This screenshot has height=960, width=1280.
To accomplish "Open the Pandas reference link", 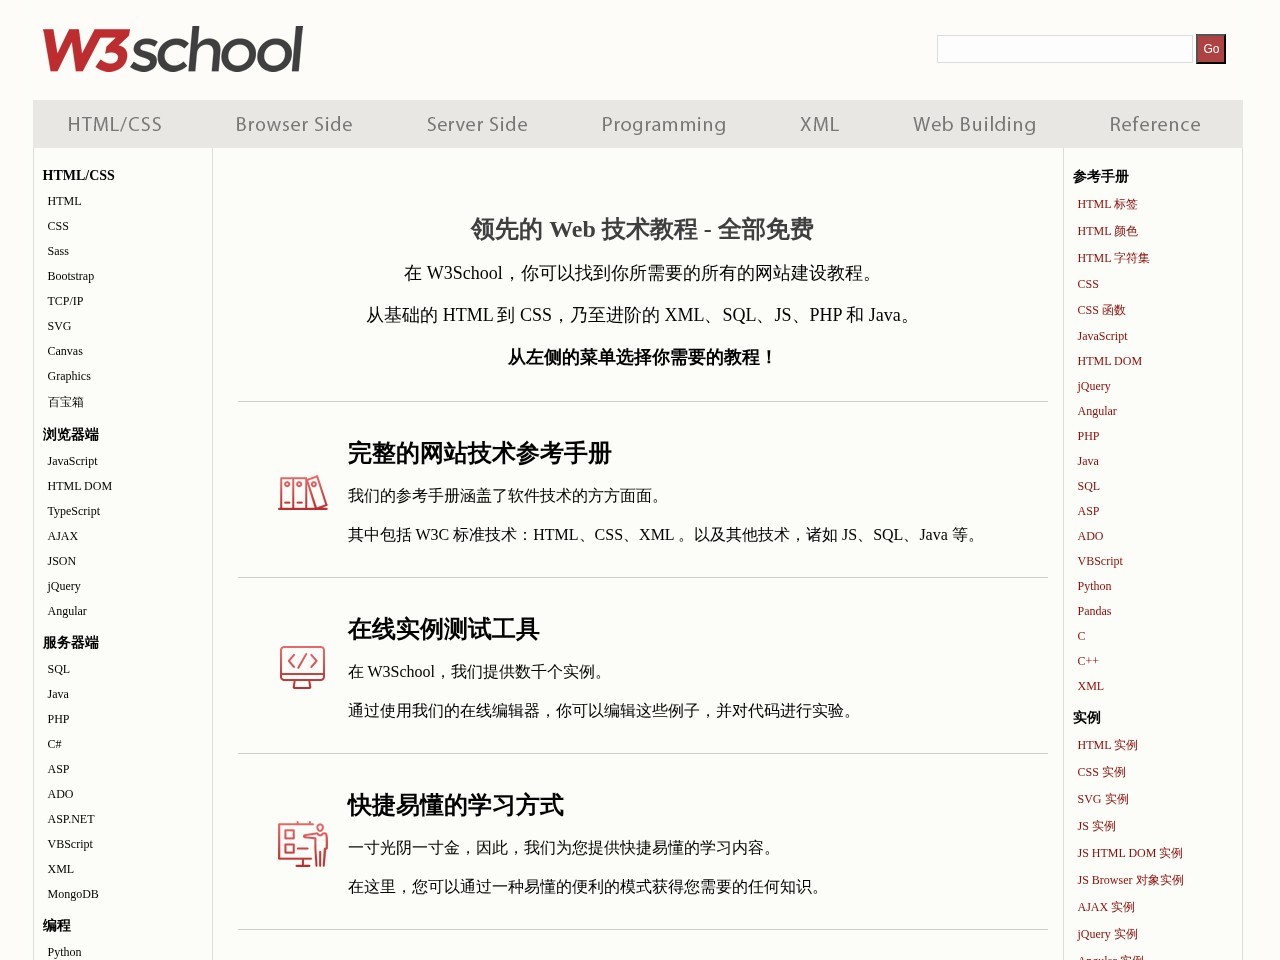I will (1094, 611).
